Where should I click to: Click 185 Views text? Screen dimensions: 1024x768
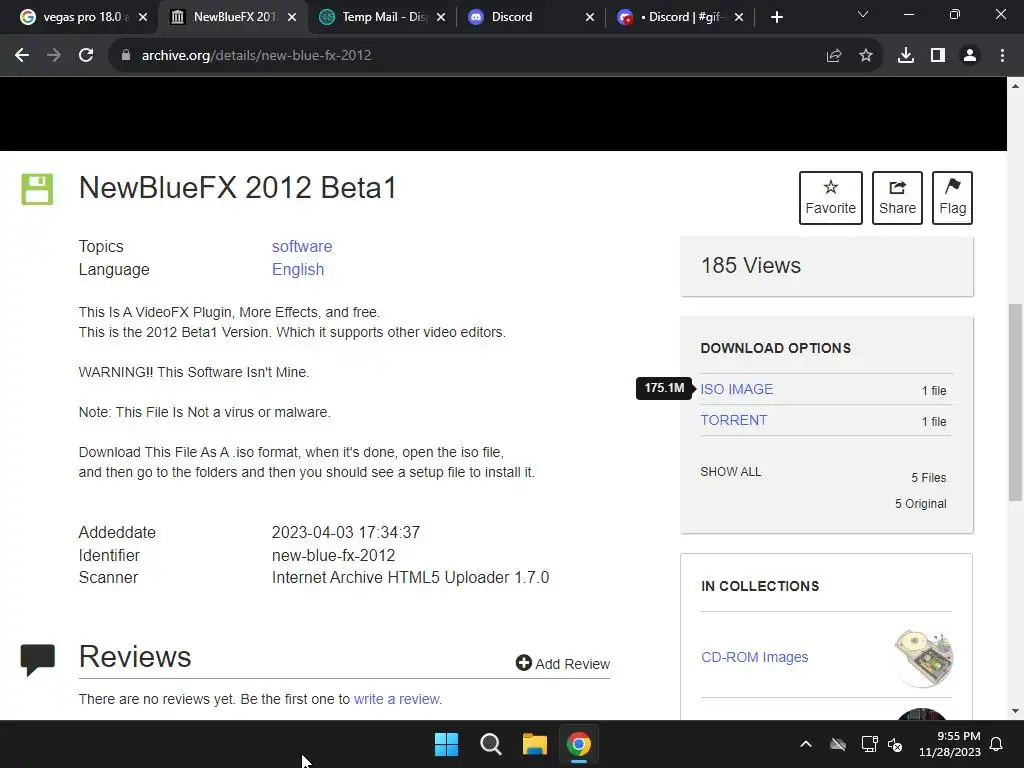(x=750, y=266)
